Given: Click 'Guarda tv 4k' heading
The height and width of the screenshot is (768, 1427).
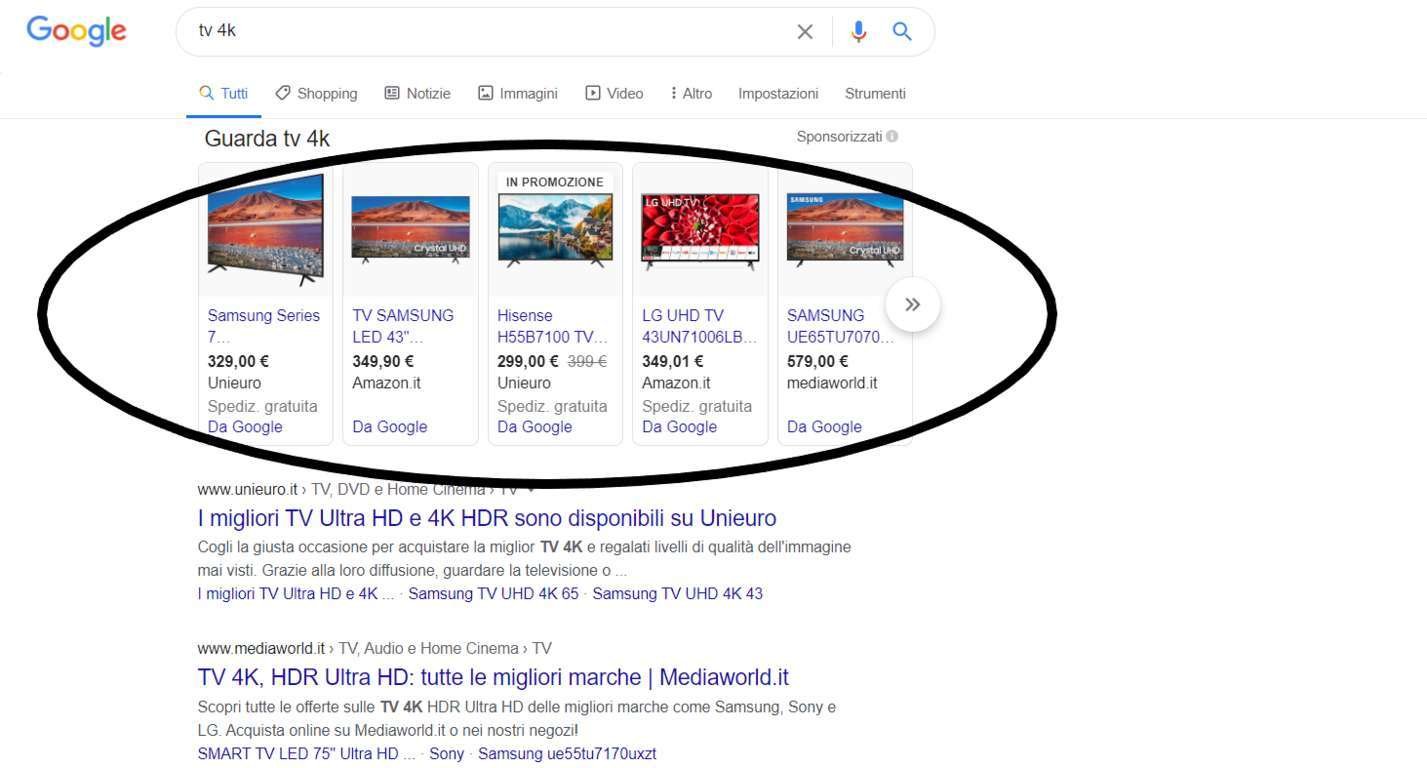Looking at the screenshot, I should click(267, 139).
